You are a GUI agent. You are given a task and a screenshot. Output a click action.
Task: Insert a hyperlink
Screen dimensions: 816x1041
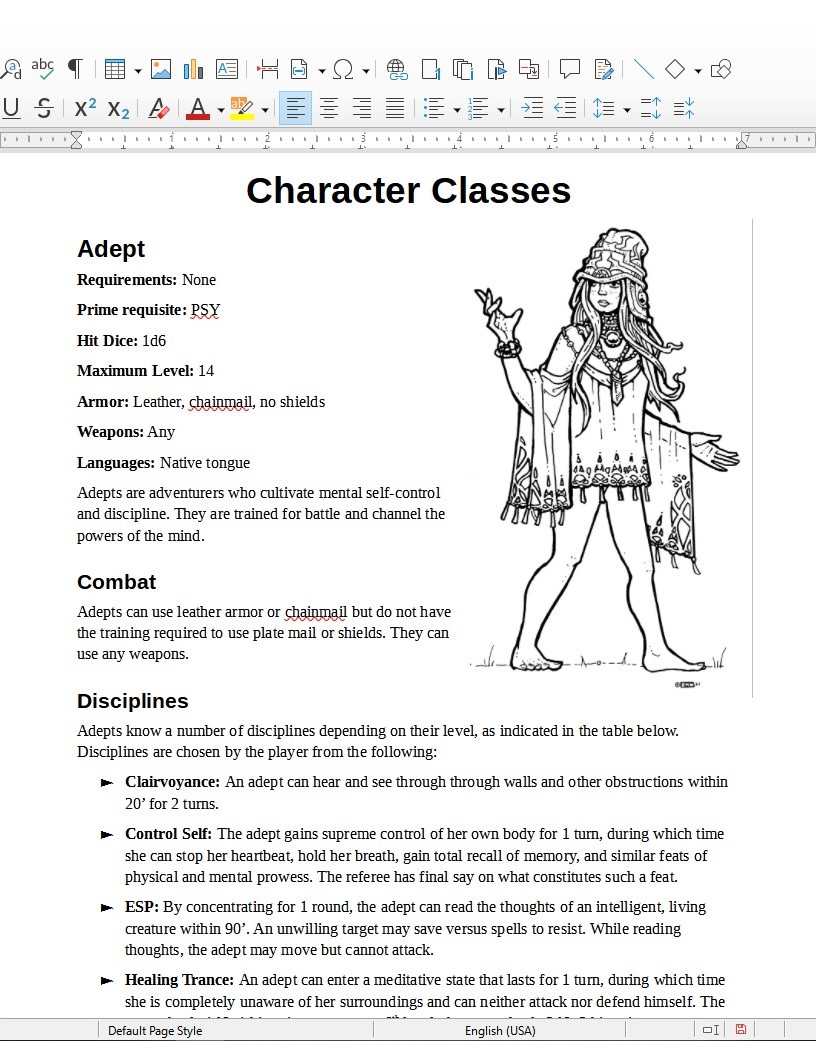pyautogui.click(x=397, y=69)
